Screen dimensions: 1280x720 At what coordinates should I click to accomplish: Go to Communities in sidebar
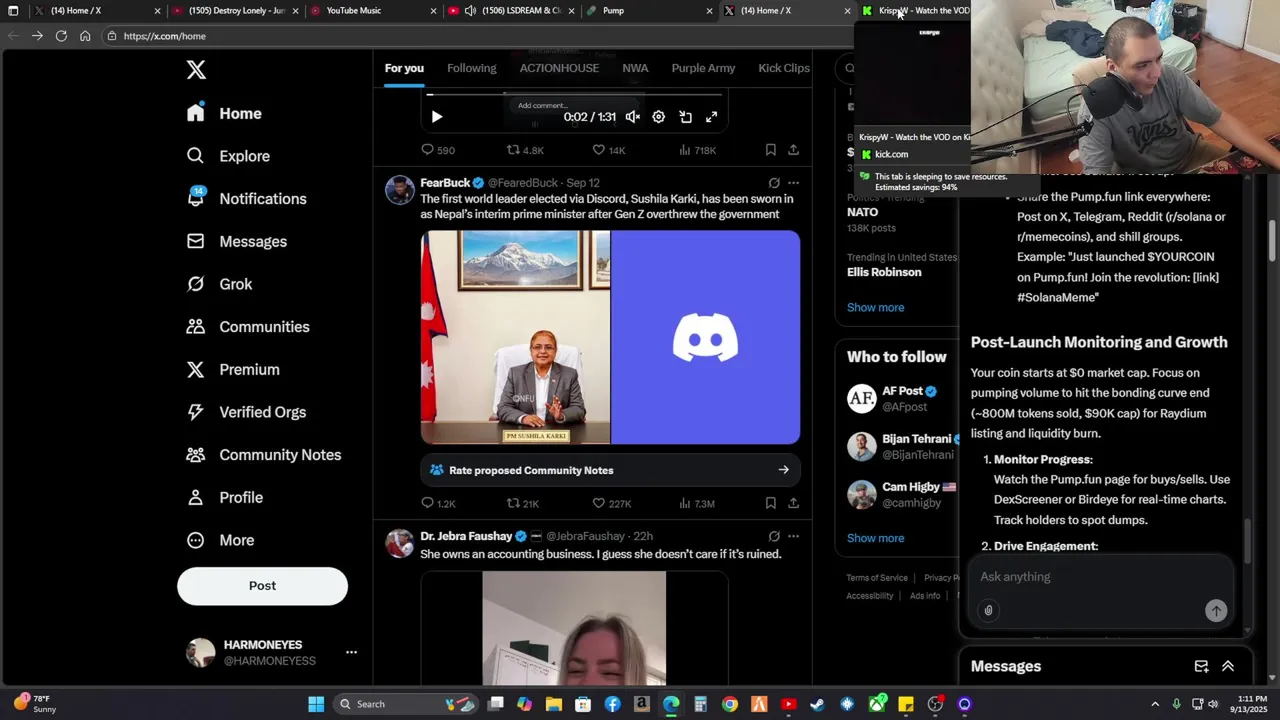[248, 327]
